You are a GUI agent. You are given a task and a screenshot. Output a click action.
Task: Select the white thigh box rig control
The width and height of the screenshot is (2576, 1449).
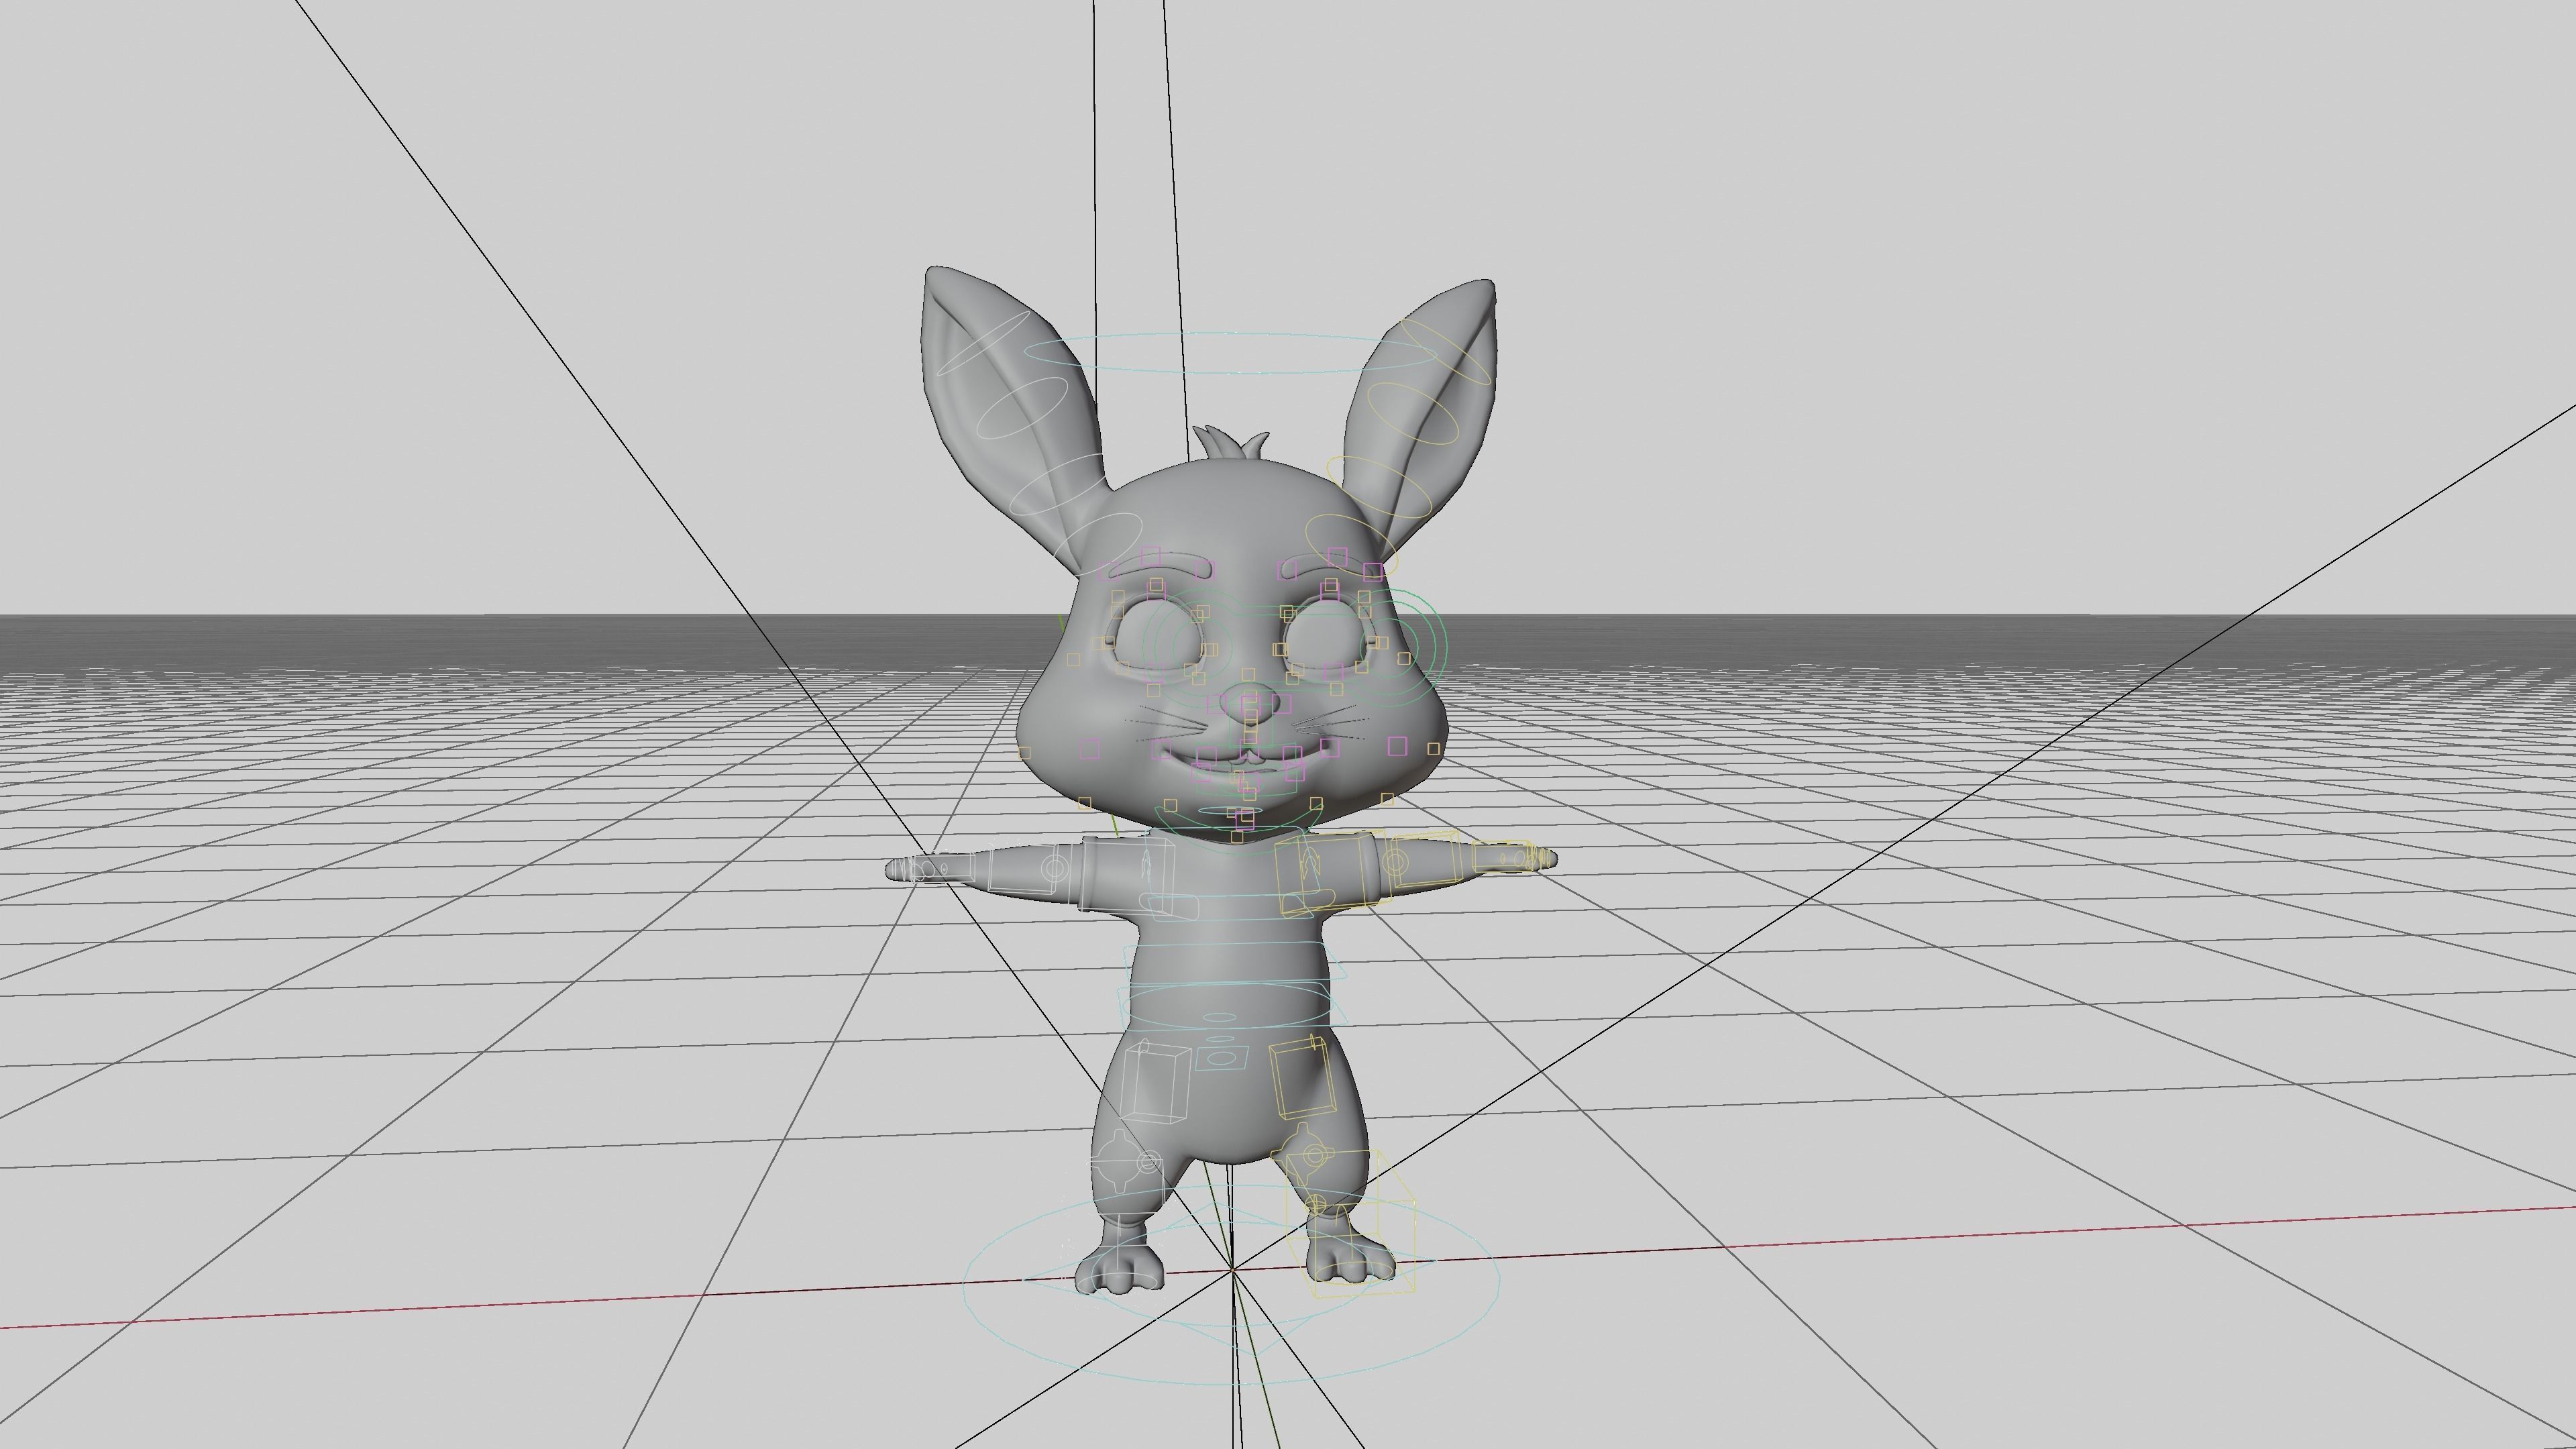tap(1155, 1082)
